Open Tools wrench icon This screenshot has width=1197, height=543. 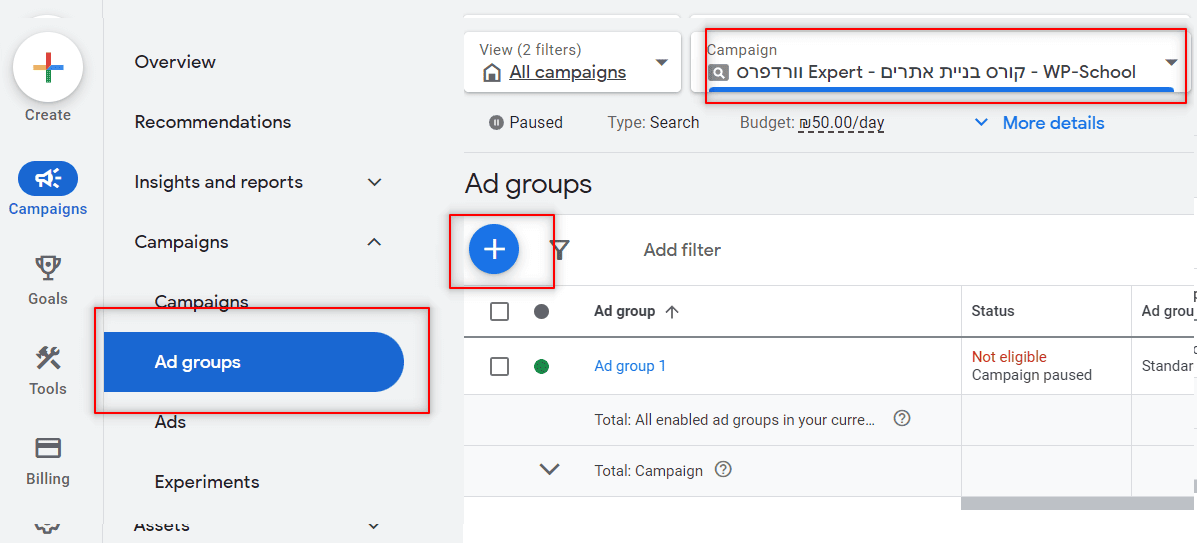point(48,358)
